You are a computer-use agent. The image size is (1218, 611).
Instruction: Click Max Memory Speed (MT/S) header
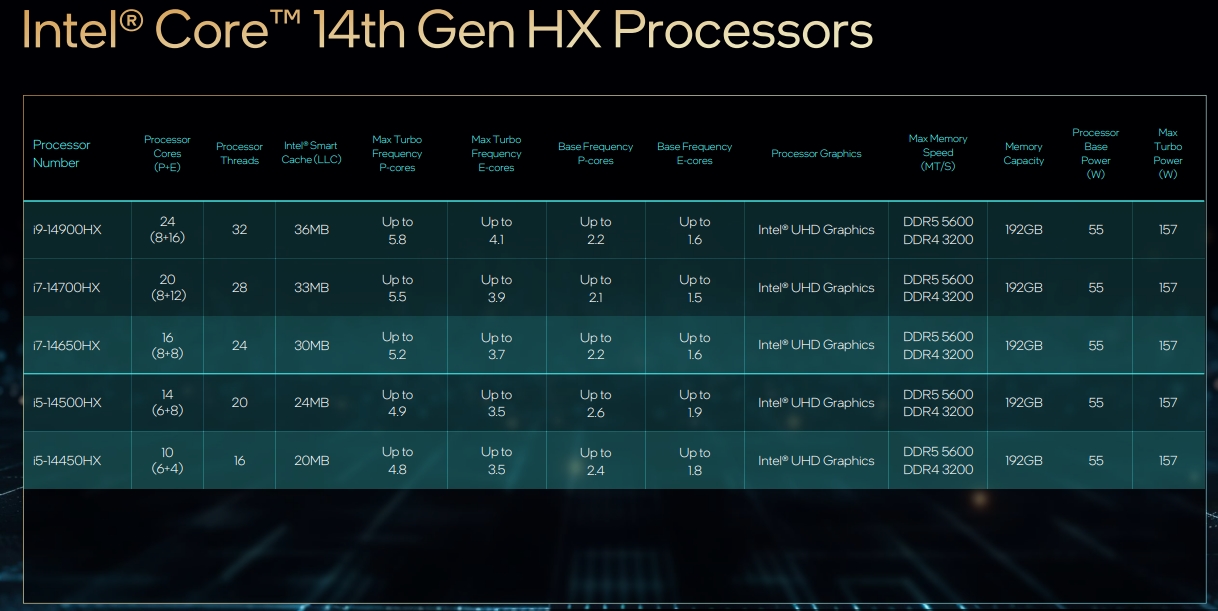click(x=938, y=153)
